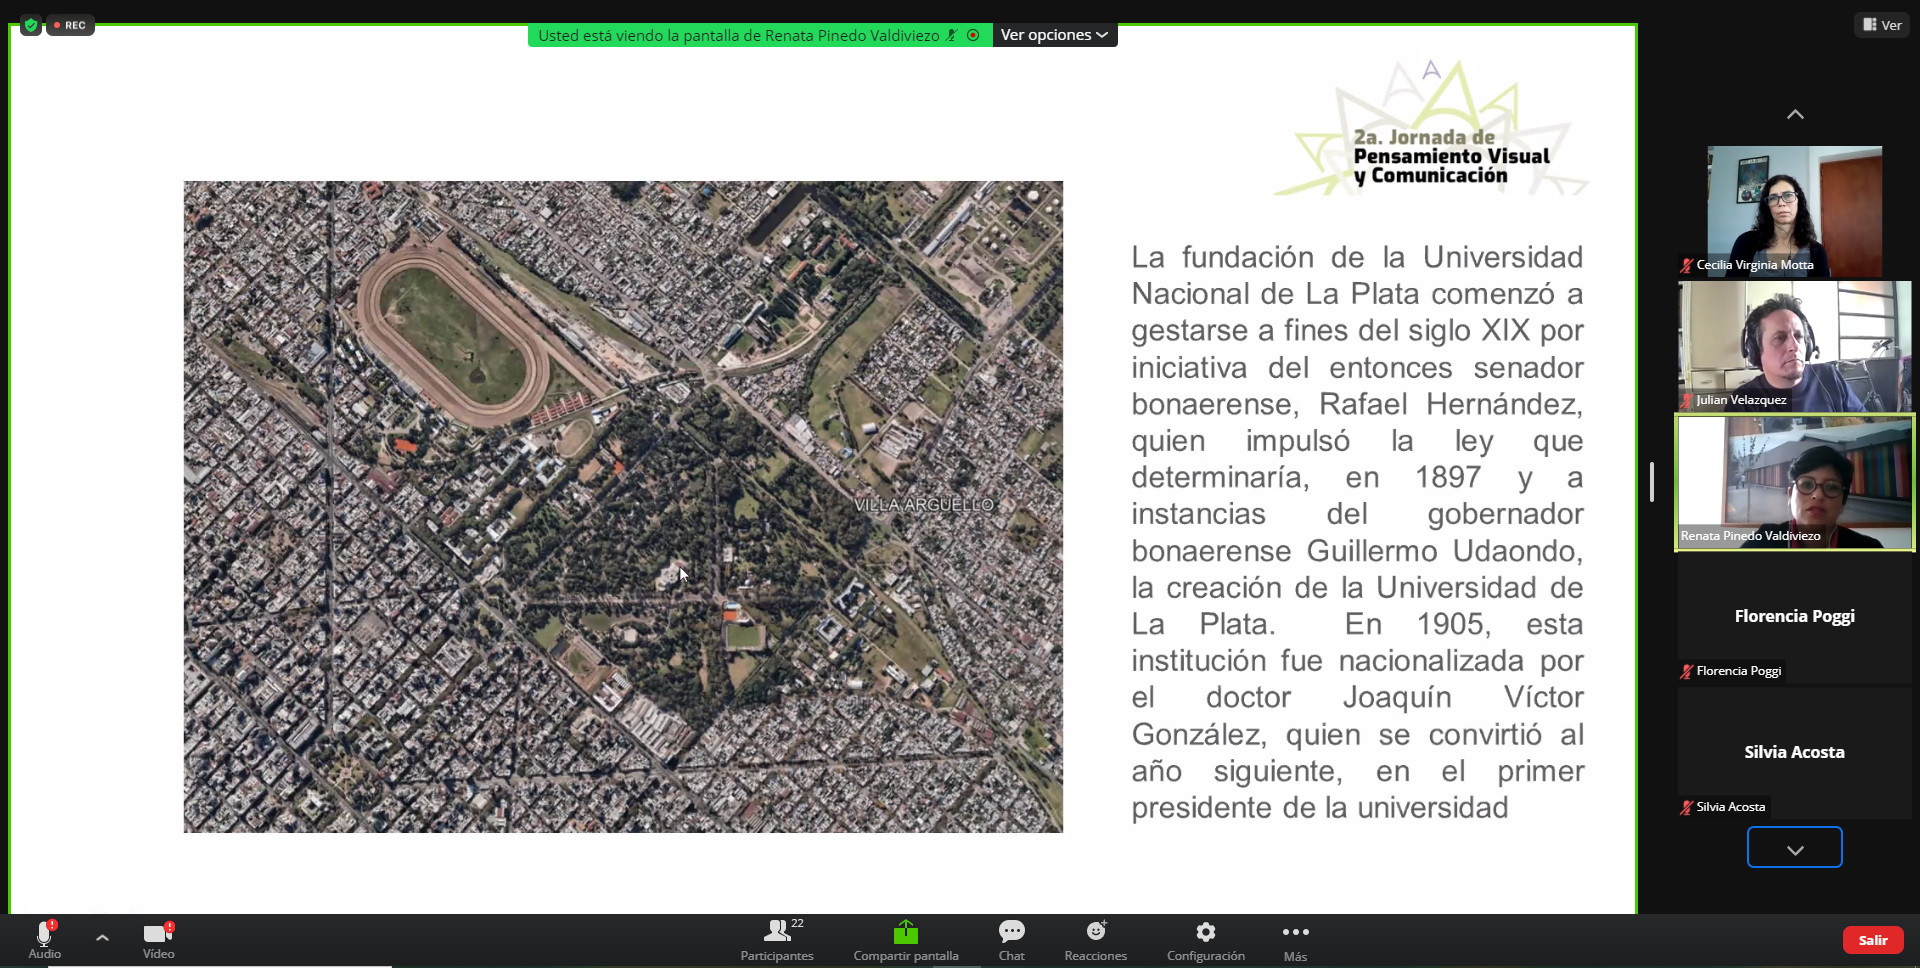
Task: Click the Jornada de Pensamiento Visual logo
Action: [1432, 130]
